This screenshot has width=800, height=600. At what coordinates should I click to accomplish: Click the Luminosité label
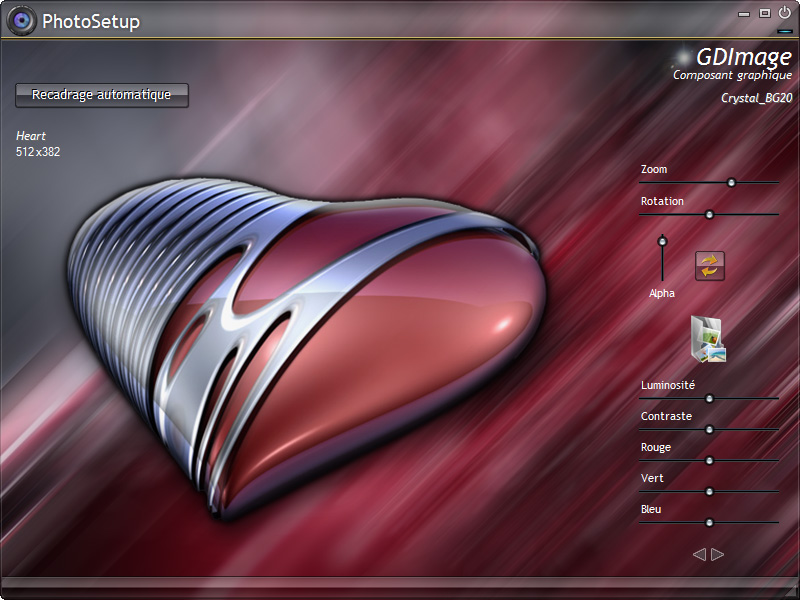668,385
